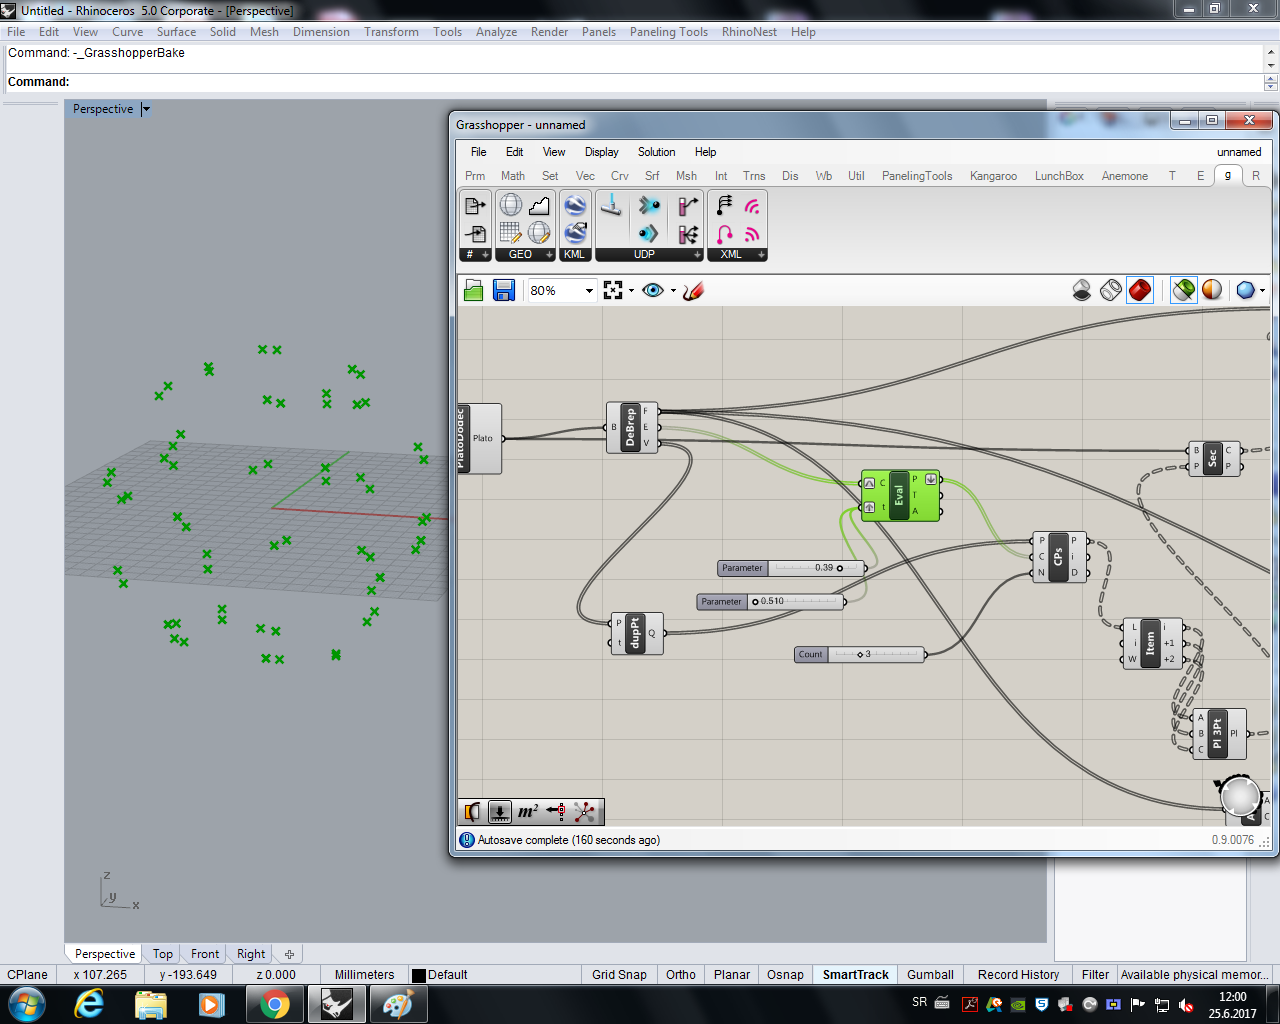Click the UDP blue stamp icon
The width and height of the screenshot is (1280, 1024).
coord(611,205)
